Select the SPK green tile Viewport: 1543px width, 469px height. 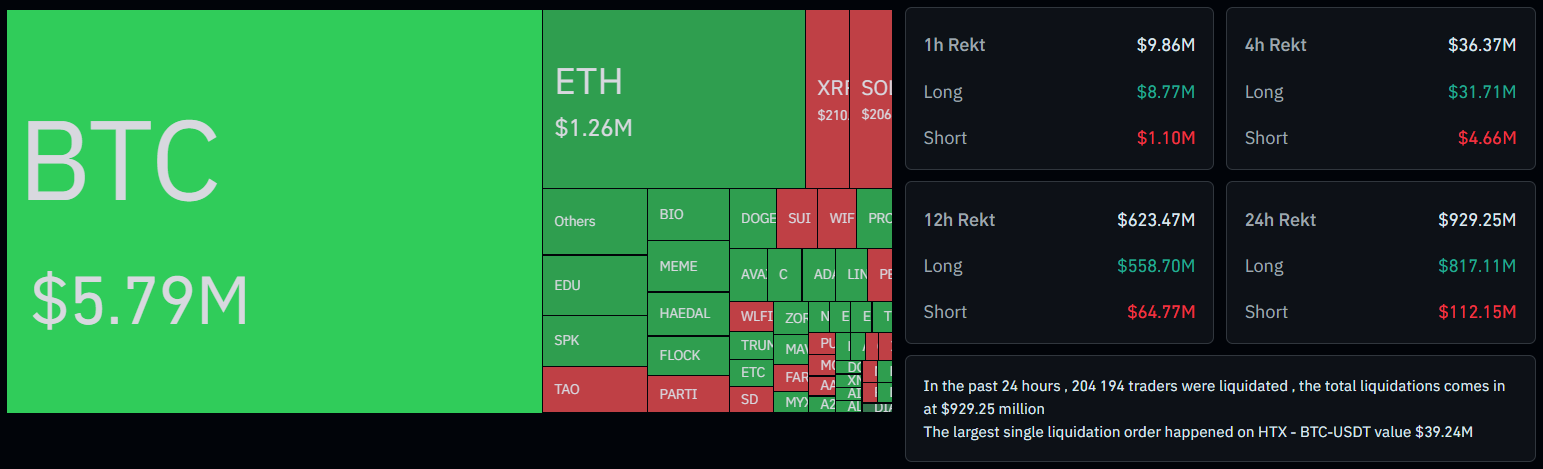[594, 340]
